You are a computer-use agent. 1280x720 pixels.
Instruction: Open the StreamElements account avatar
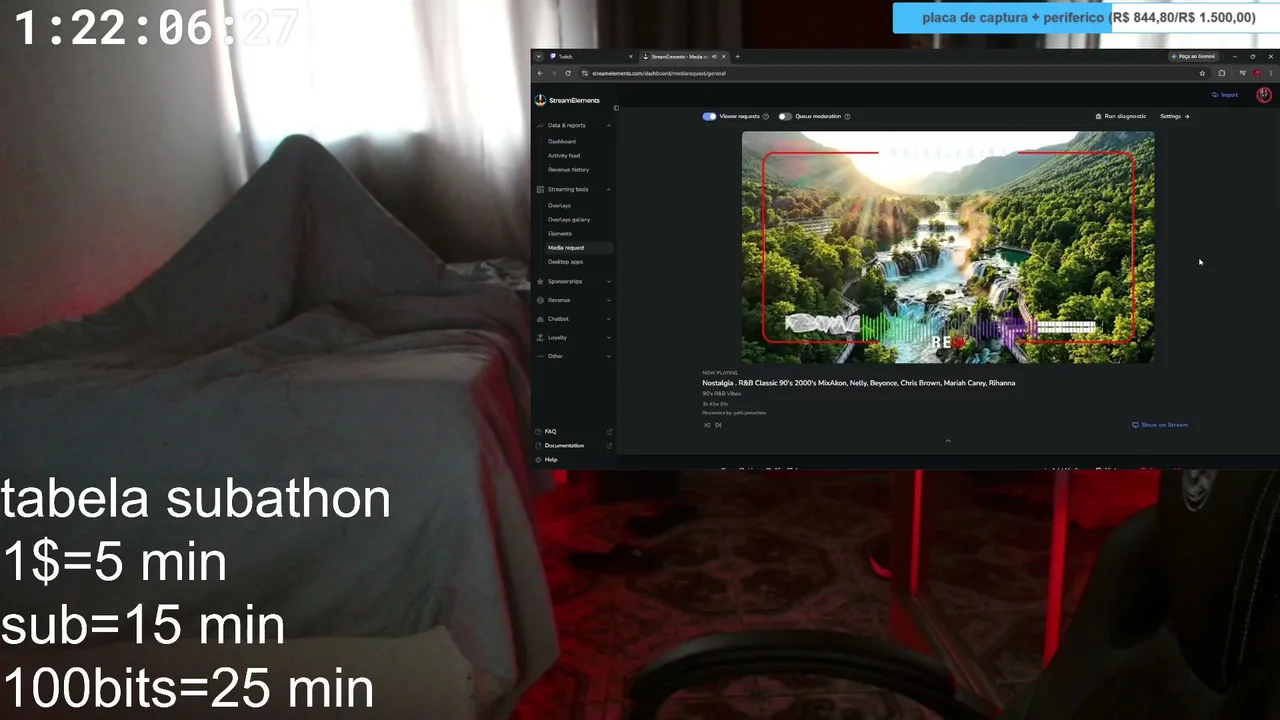coord(1264,95)
